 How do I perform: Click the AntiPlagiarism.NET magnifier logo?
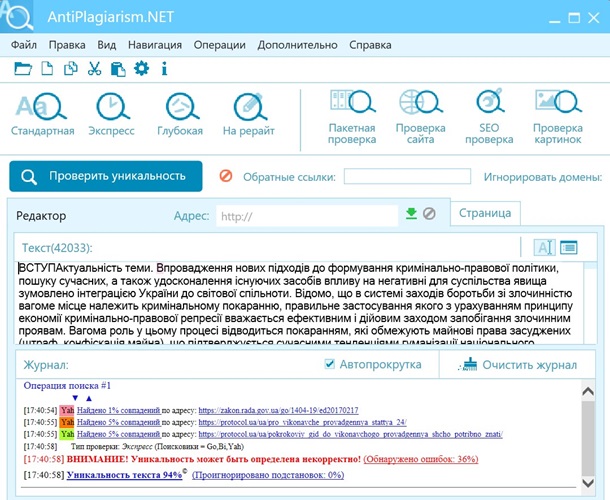(x=18, y=16)
